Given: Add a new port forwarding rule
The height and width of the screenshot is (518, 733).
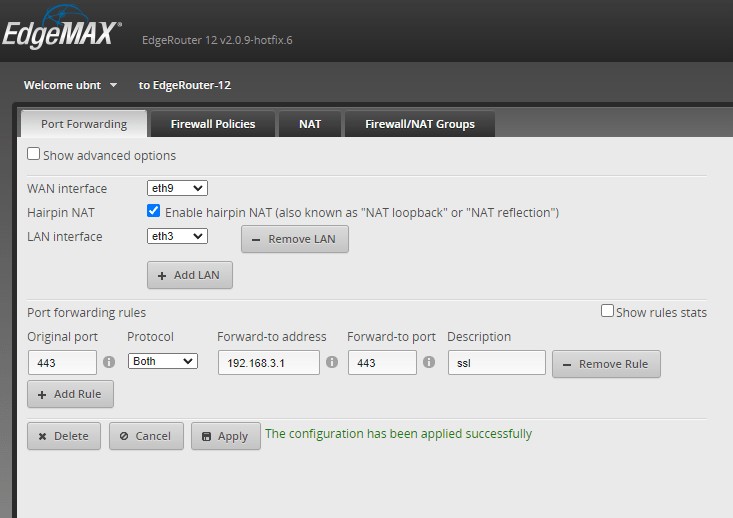Looking at the screenshot, I should click(x=70, y=394).
